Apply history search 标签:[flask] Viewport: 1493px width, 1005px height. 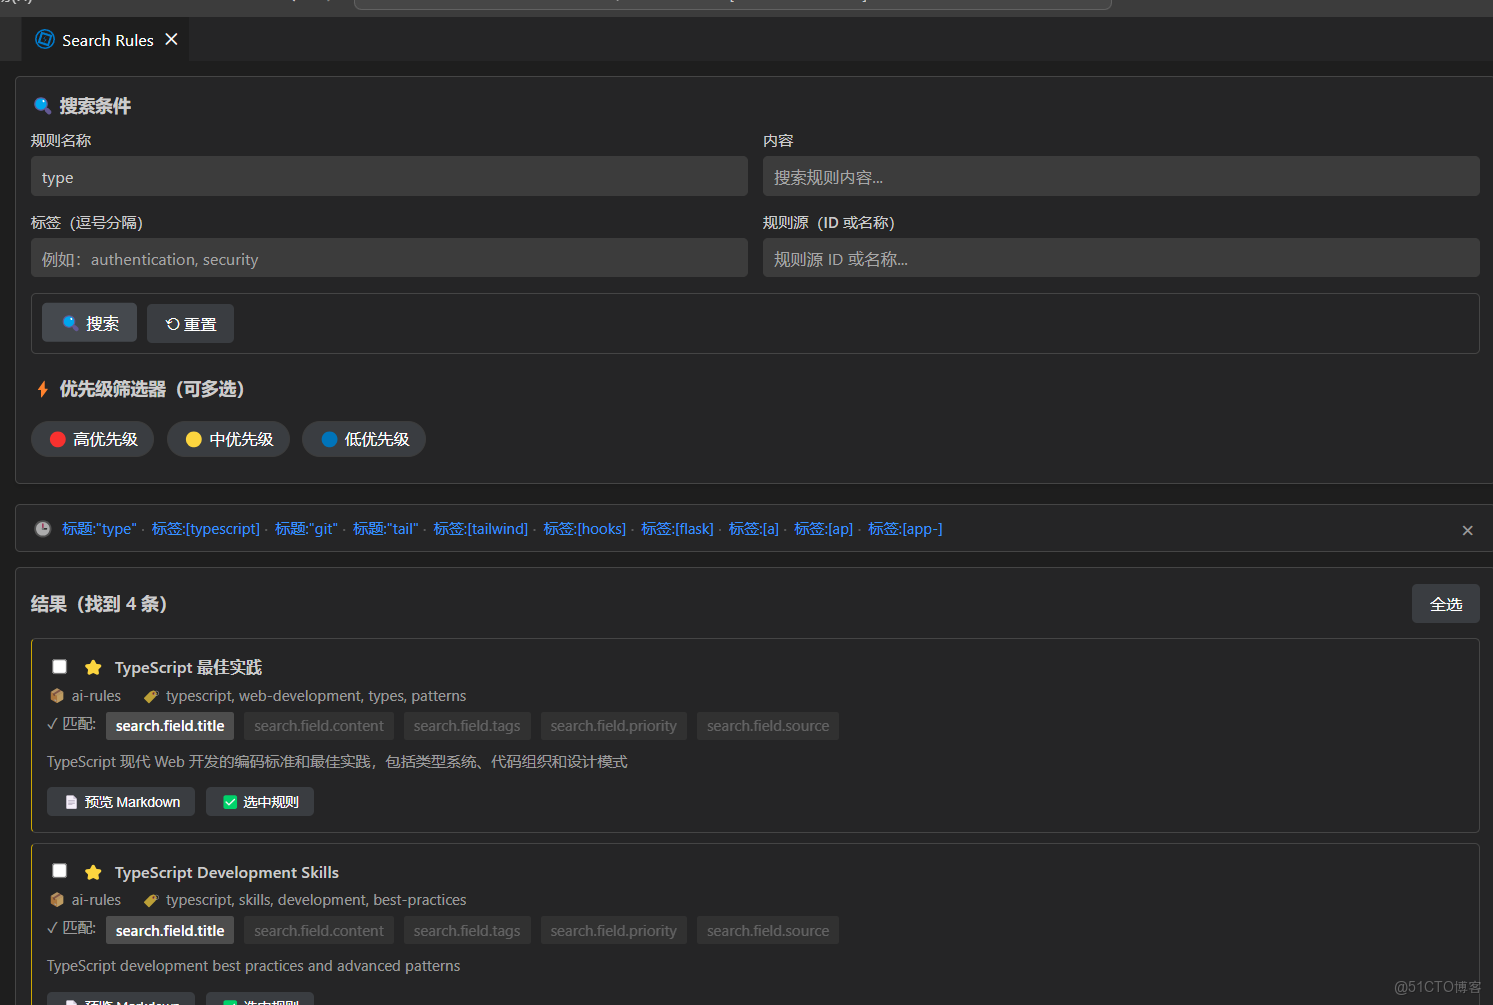(x=677, y=529)
